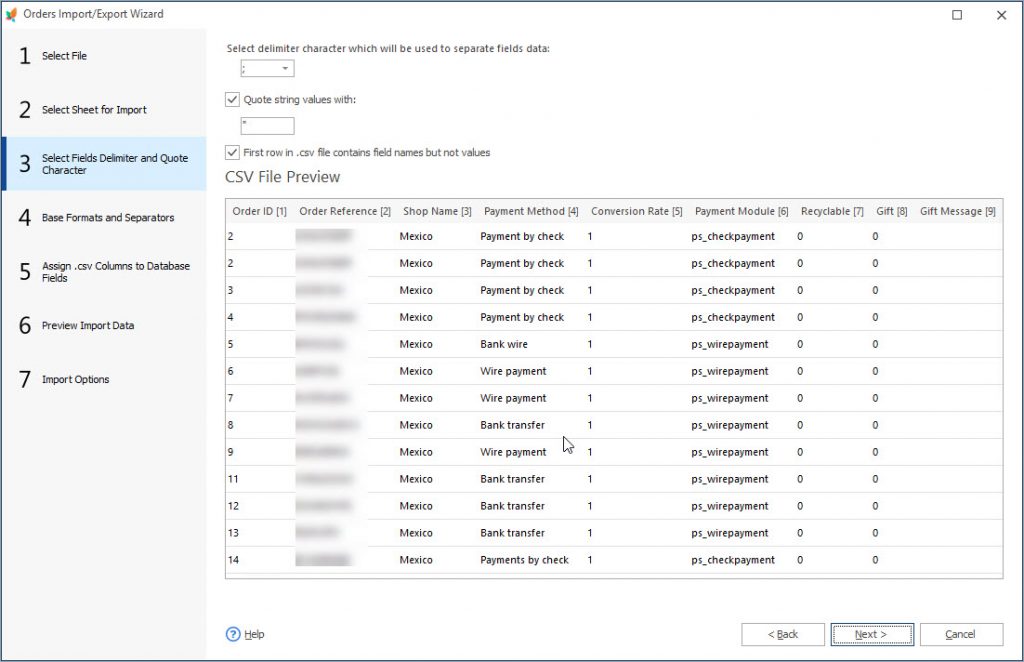This screenshot has height=662, width=1024.
Task: Click the Next button
Action: (x=871, y=633)
